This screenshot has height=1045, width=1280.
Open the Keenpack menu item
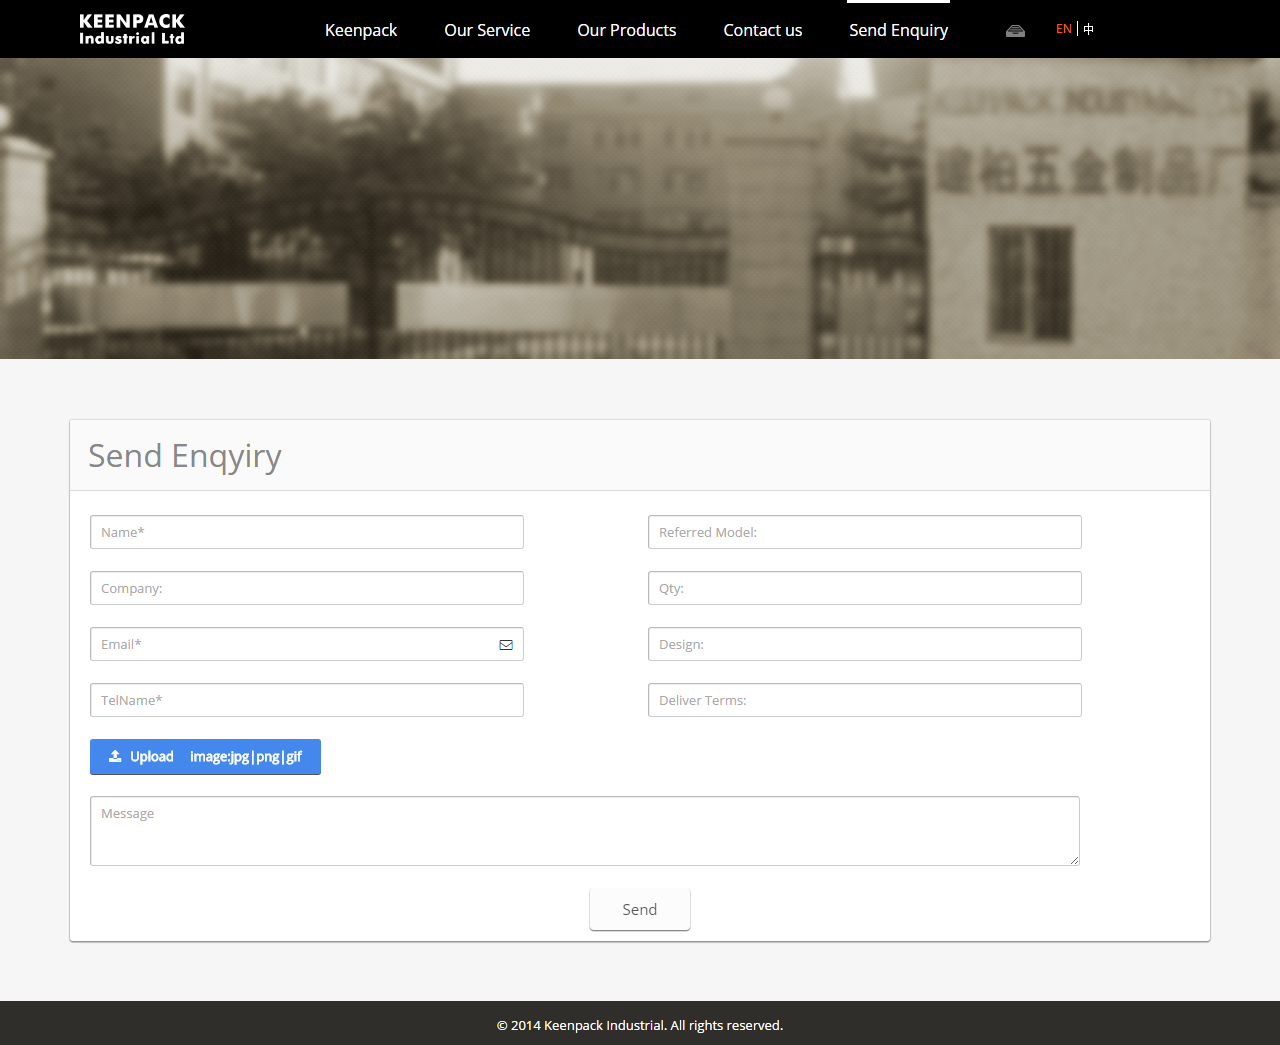(361, 30)
